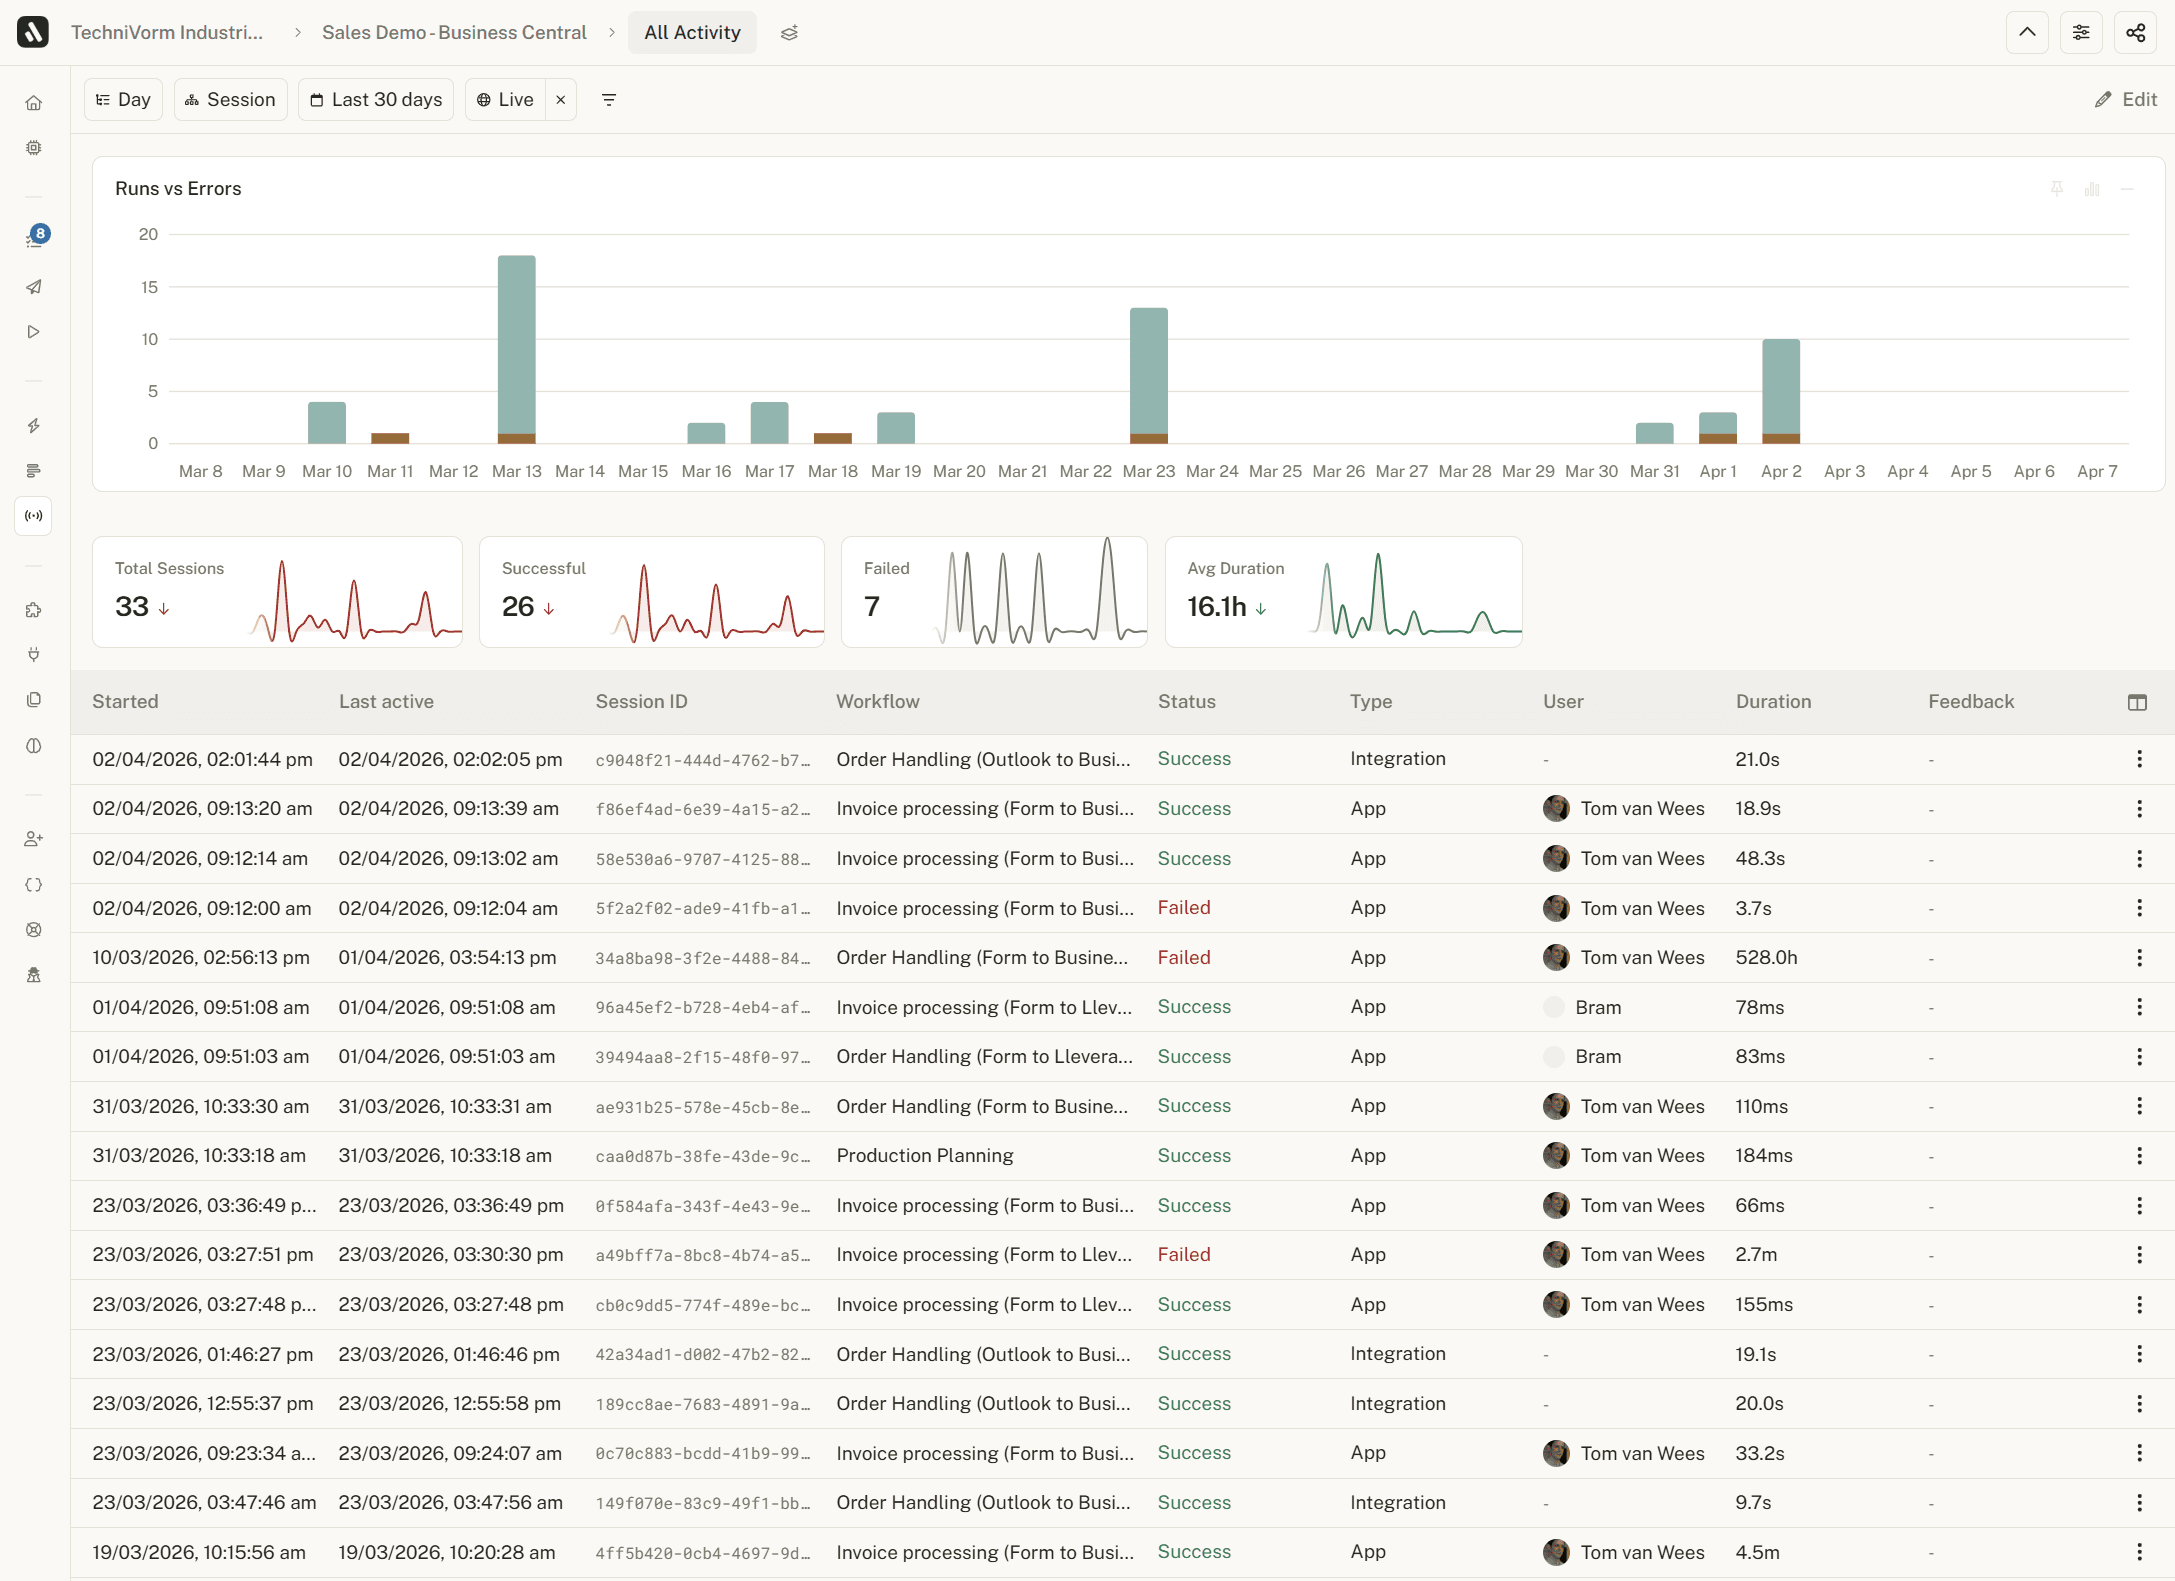The image size is (2175, 1581).
Task: Open the row menu for the Production Planning session
Action: pyautogui.click(x=2139, y=1156)
